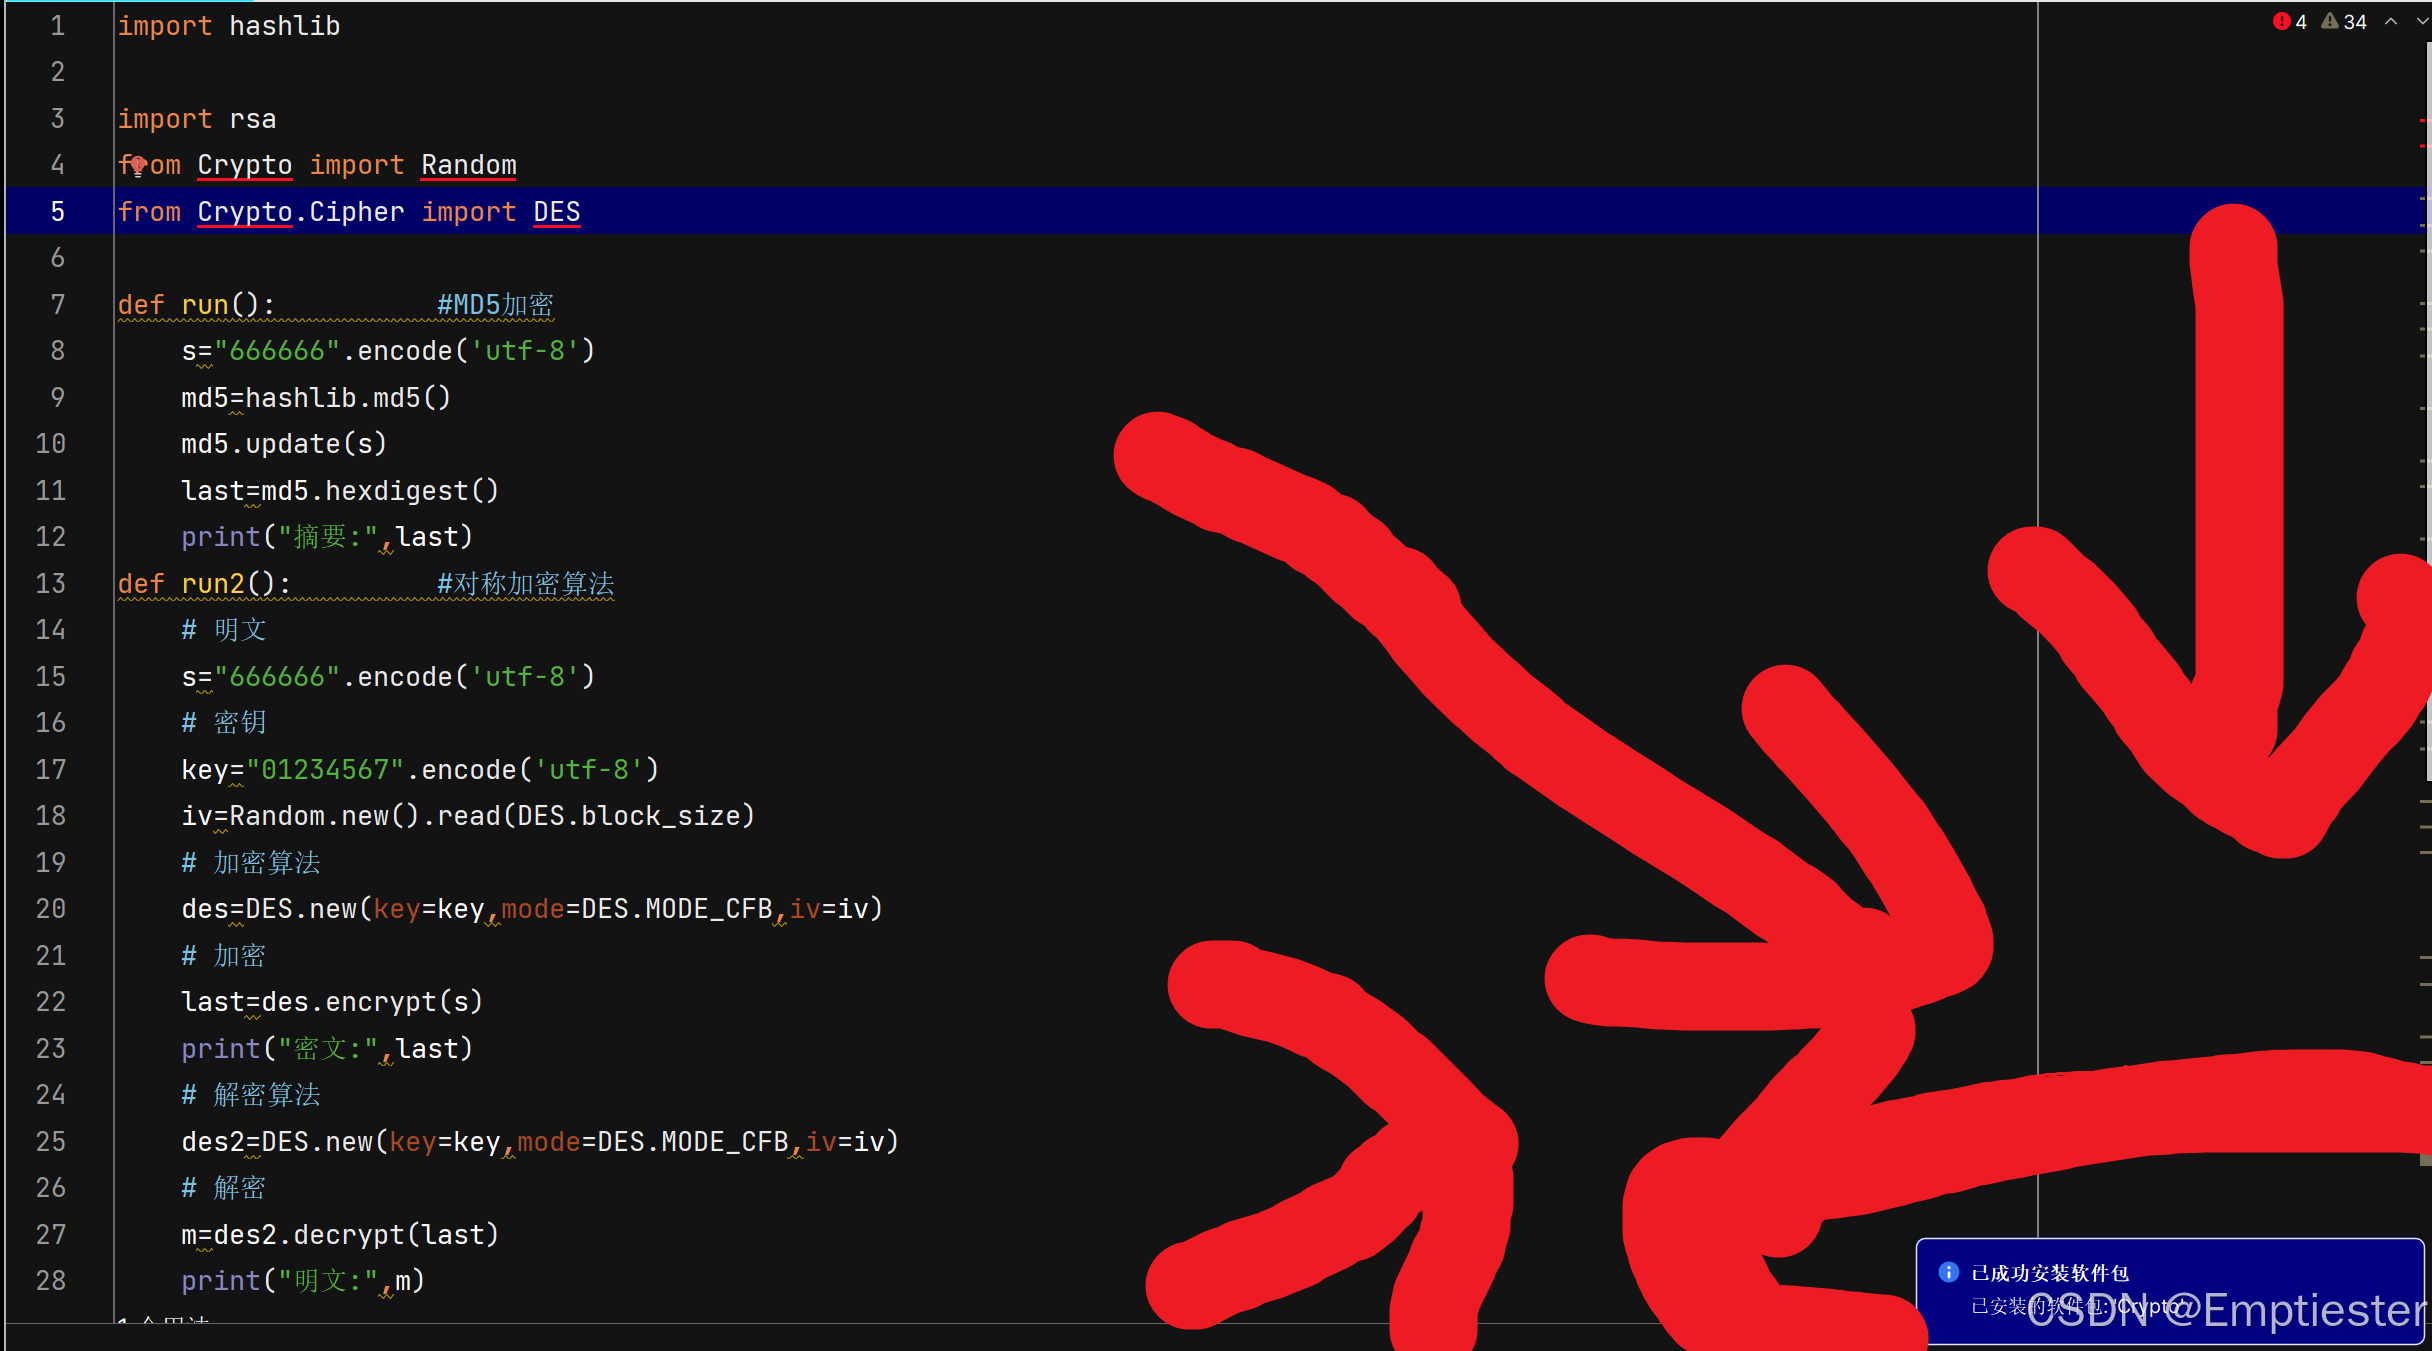The height and width of the screenshot is (1351, 2432).
Task: Click line number 13 in gutter
Action: click(50, 584)
